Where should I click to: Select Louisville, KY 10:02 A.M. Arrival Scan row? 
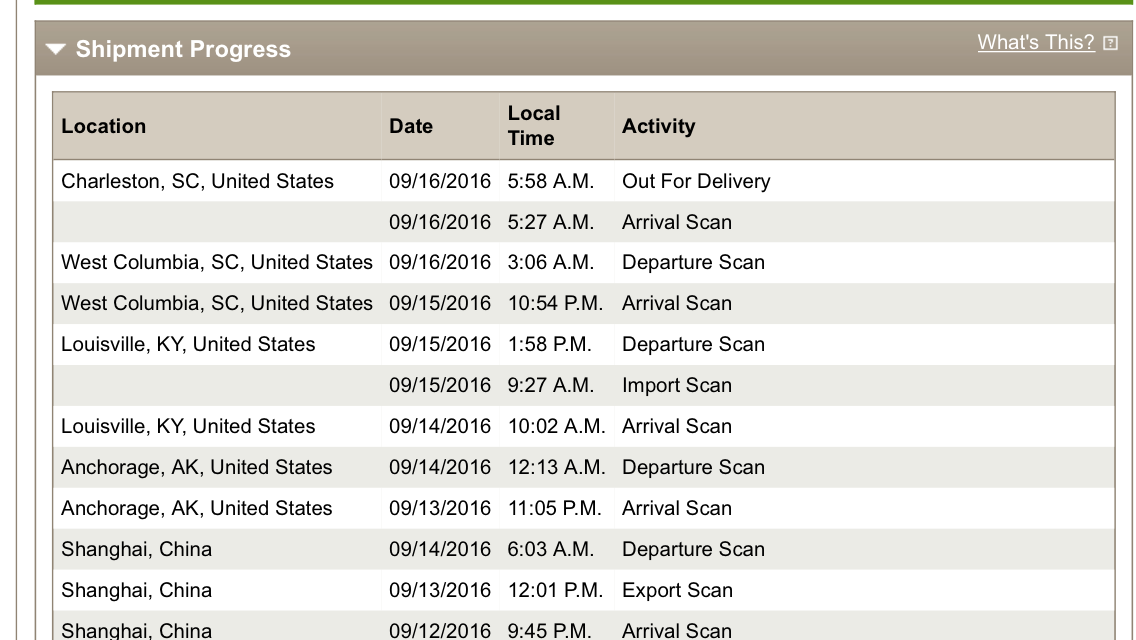[x=584, y=426]
